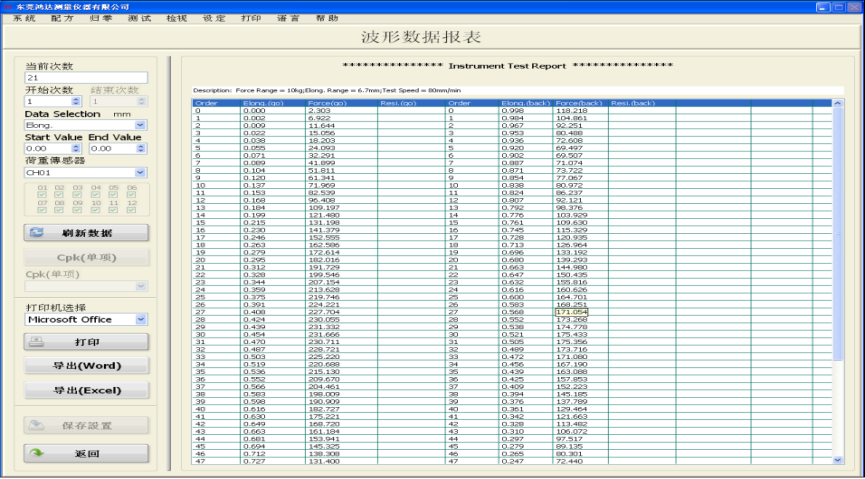Toggle channel 01 checkbox

43,194
